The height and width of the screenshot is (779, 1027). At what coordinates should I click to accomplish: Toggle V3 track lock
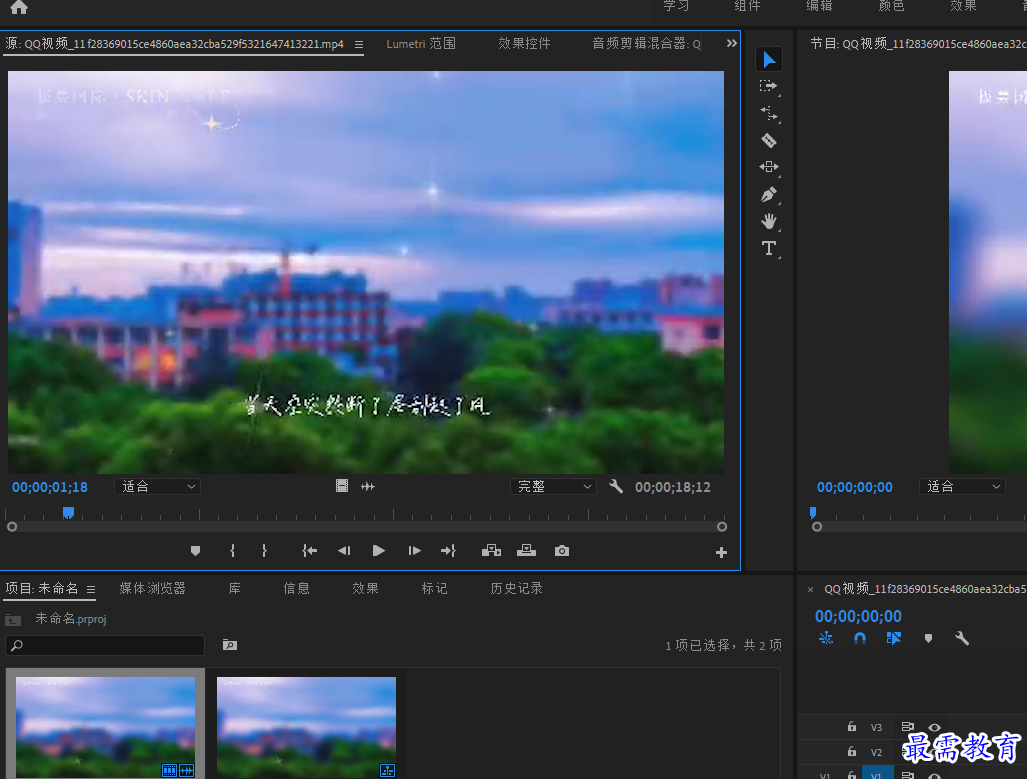(x=851, y=727)
